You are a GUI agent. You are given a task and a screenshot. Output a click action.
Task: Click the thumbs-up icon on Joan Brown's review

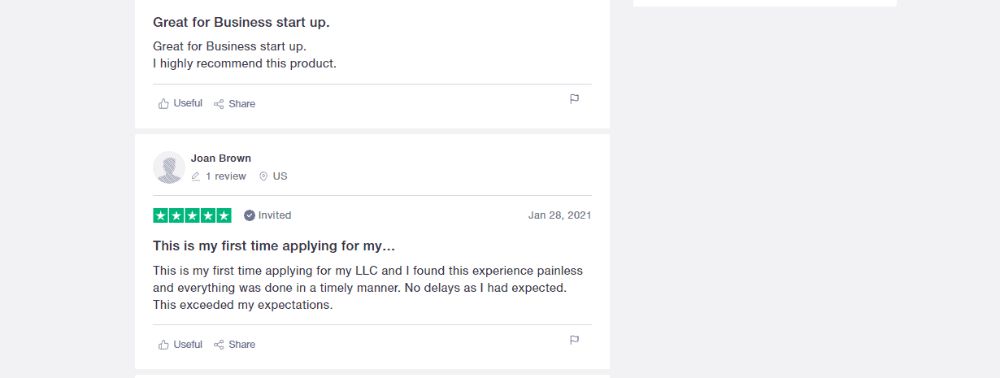pos(164,345)
